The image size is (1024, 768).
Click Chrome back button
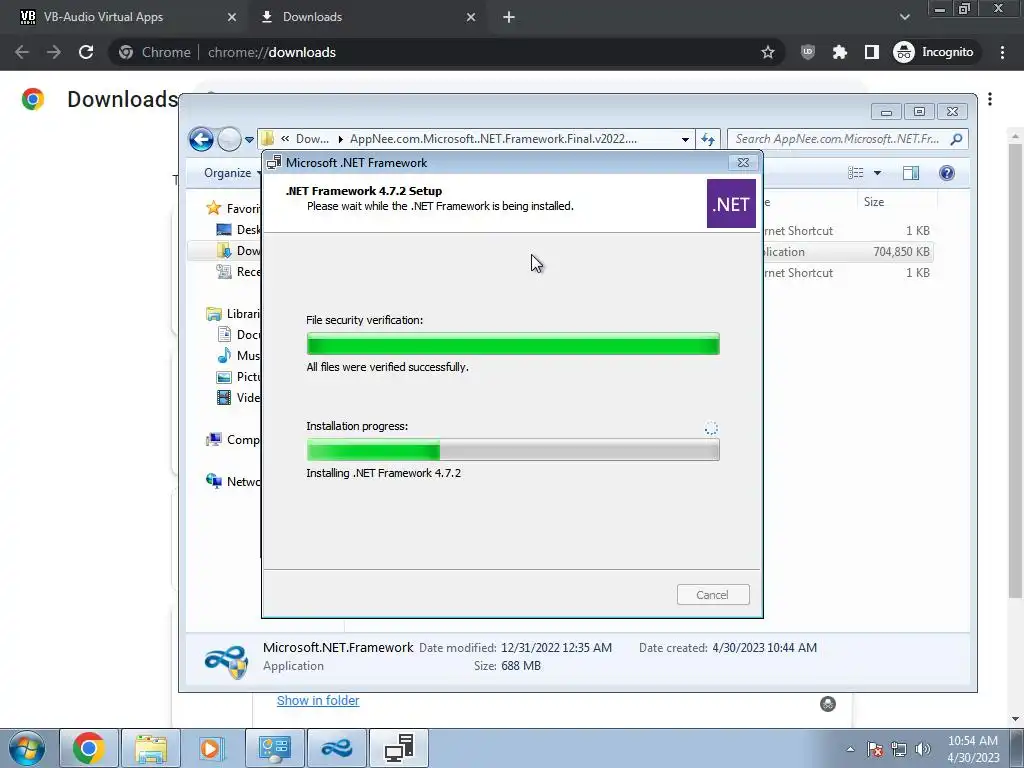pos(22,52)
